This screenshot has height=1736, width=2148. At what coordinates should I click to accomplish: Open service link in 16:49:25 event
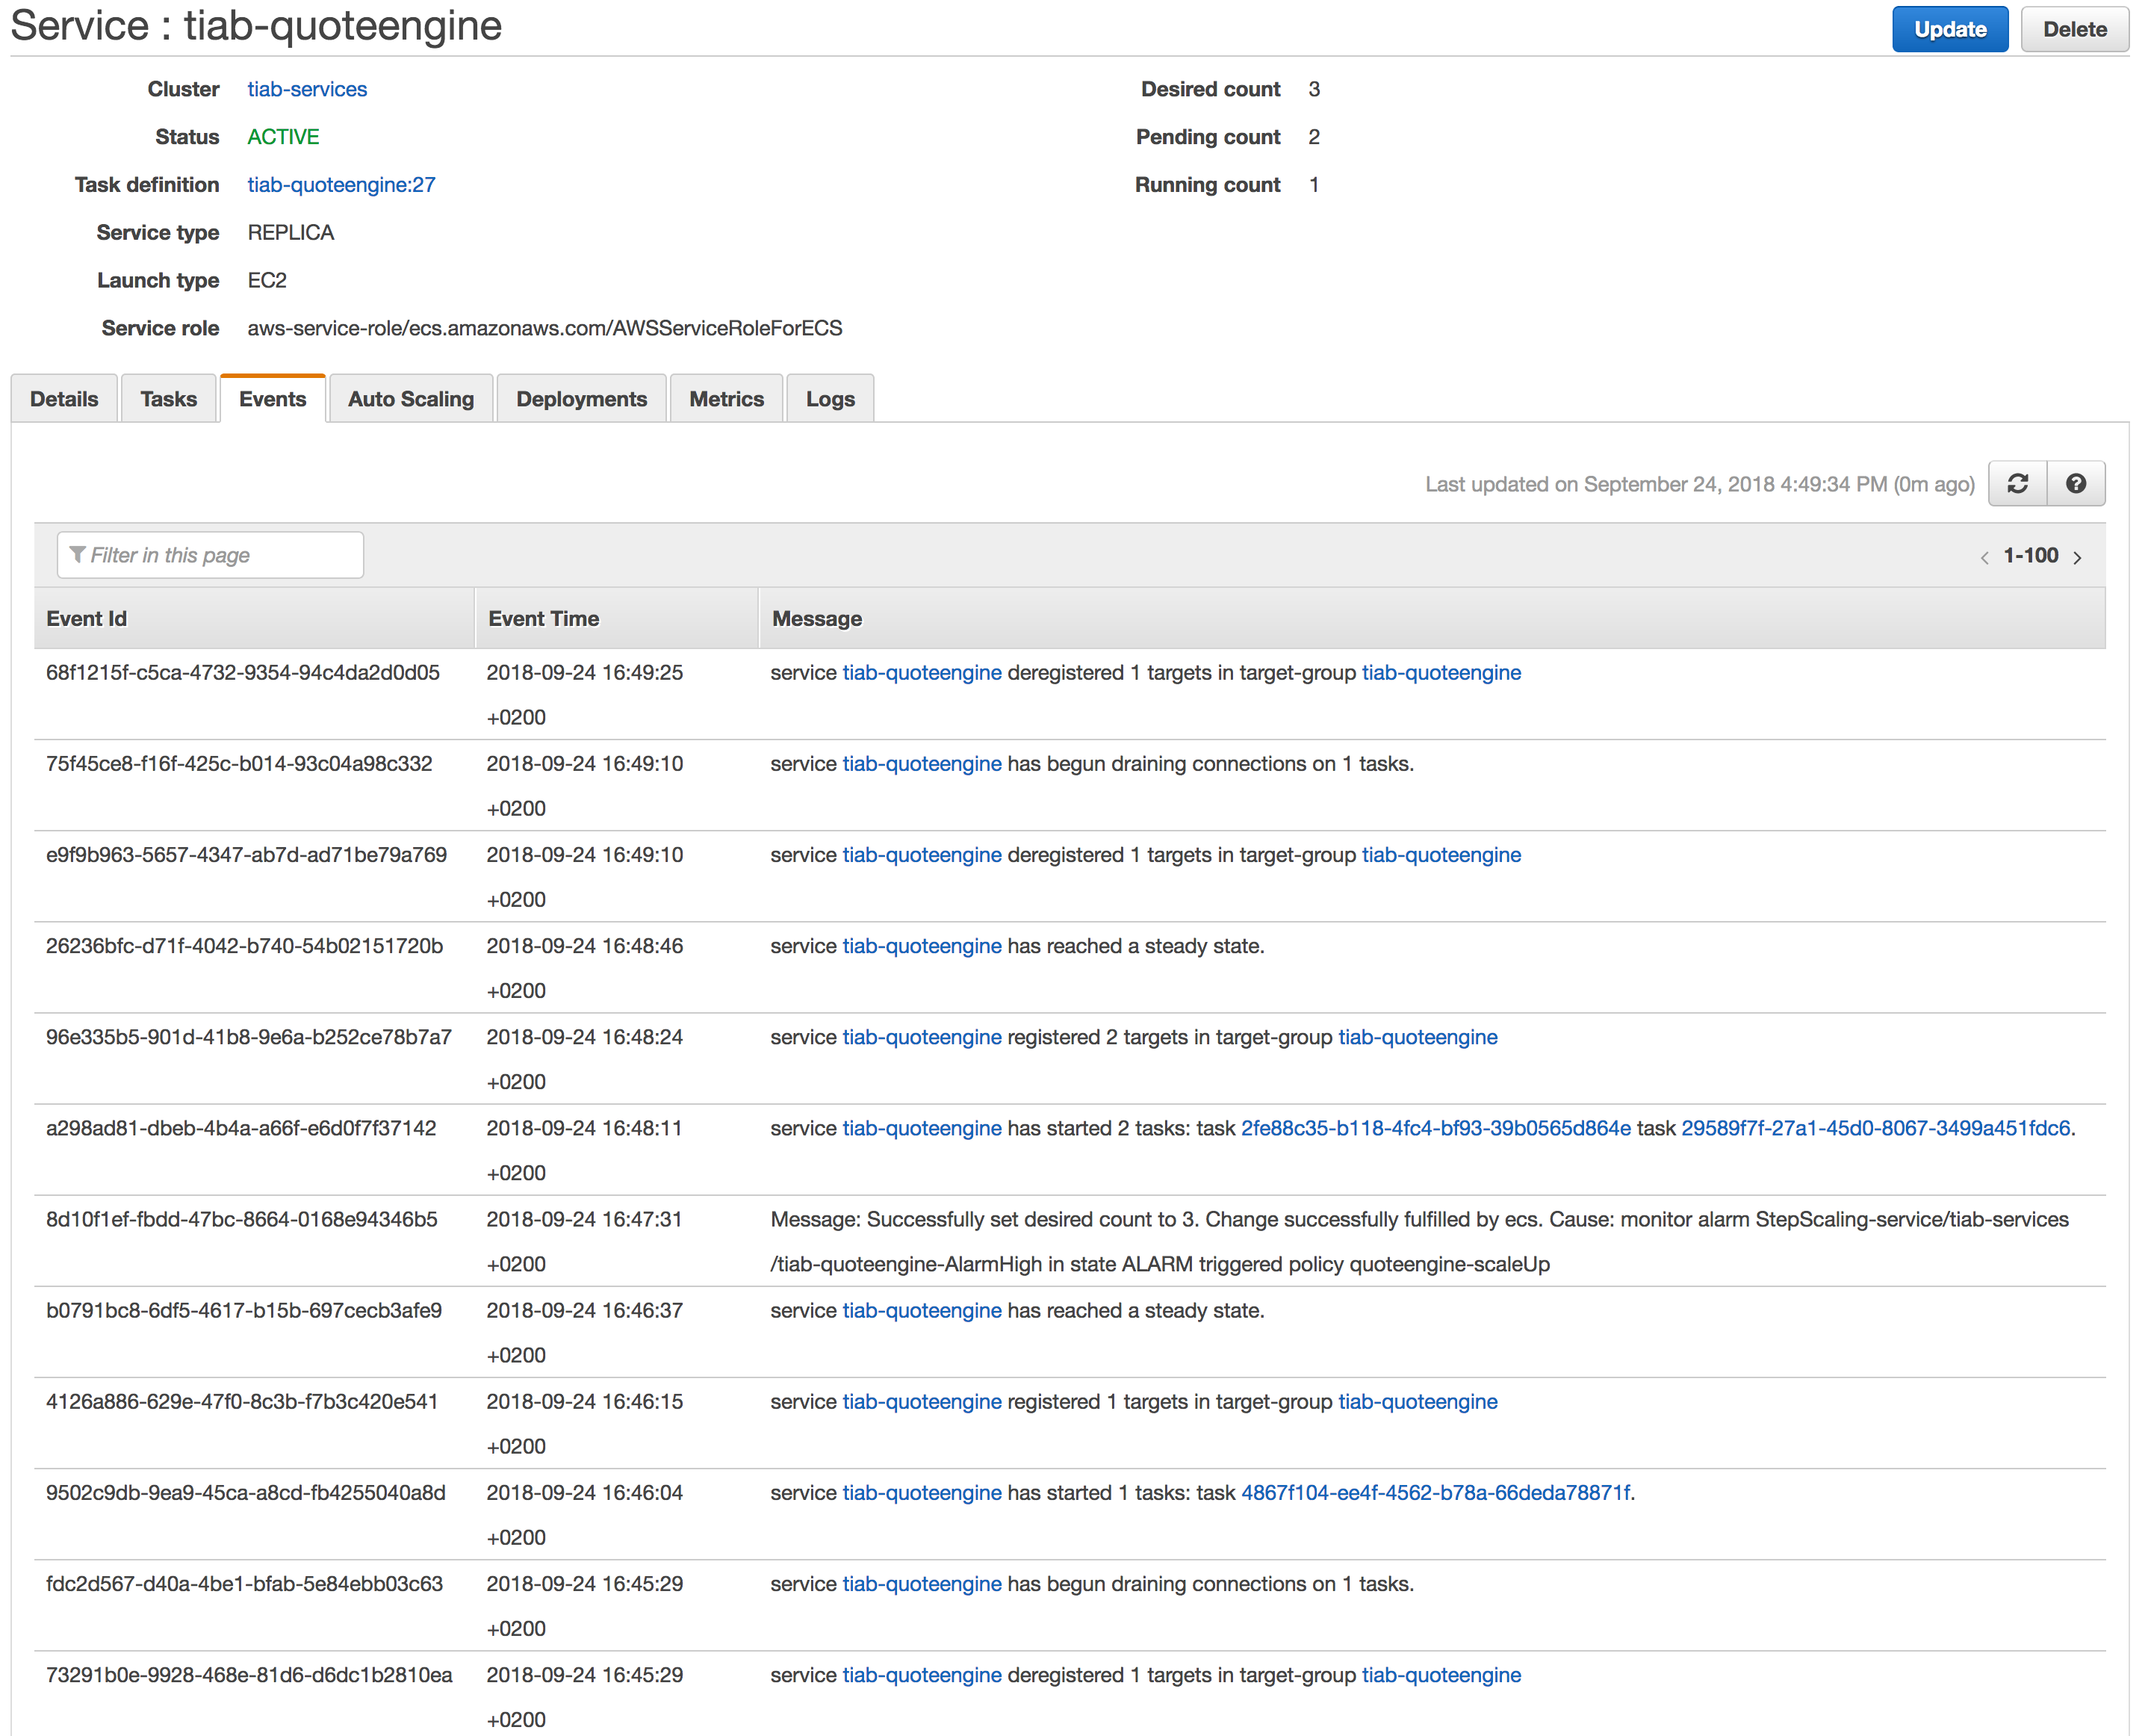tap(922, 673)
